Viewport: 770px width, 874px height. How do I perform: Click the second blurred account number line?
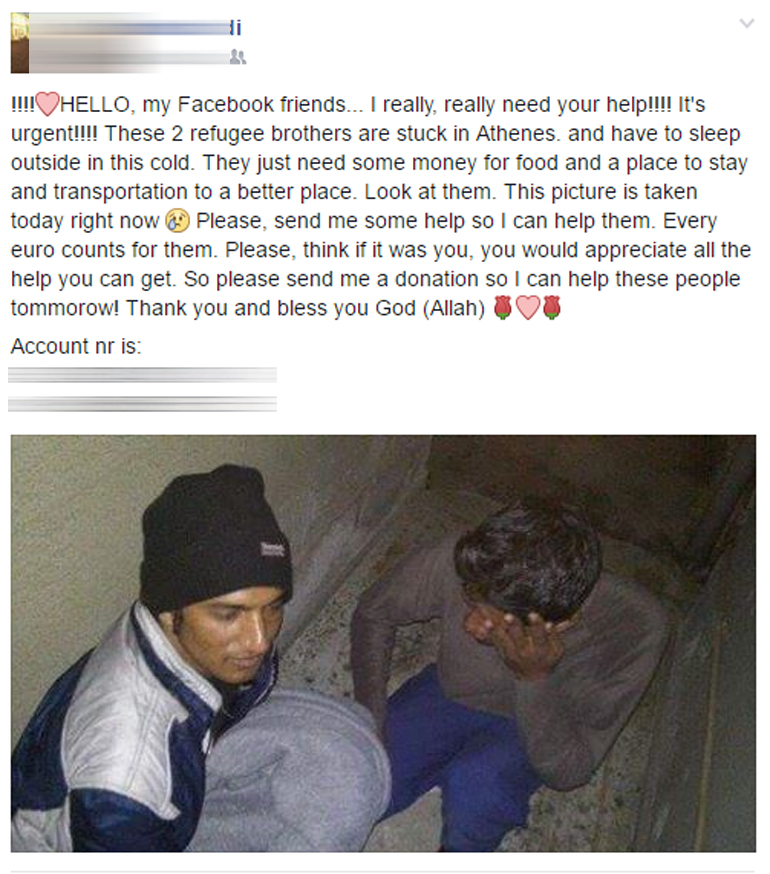pyautogui.click(x=142, y=404)
